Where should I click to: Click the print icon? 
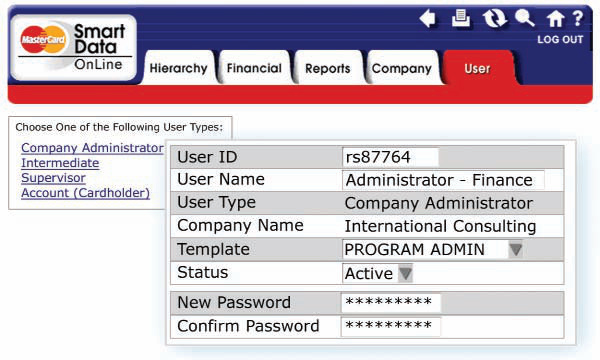(461, 18)
